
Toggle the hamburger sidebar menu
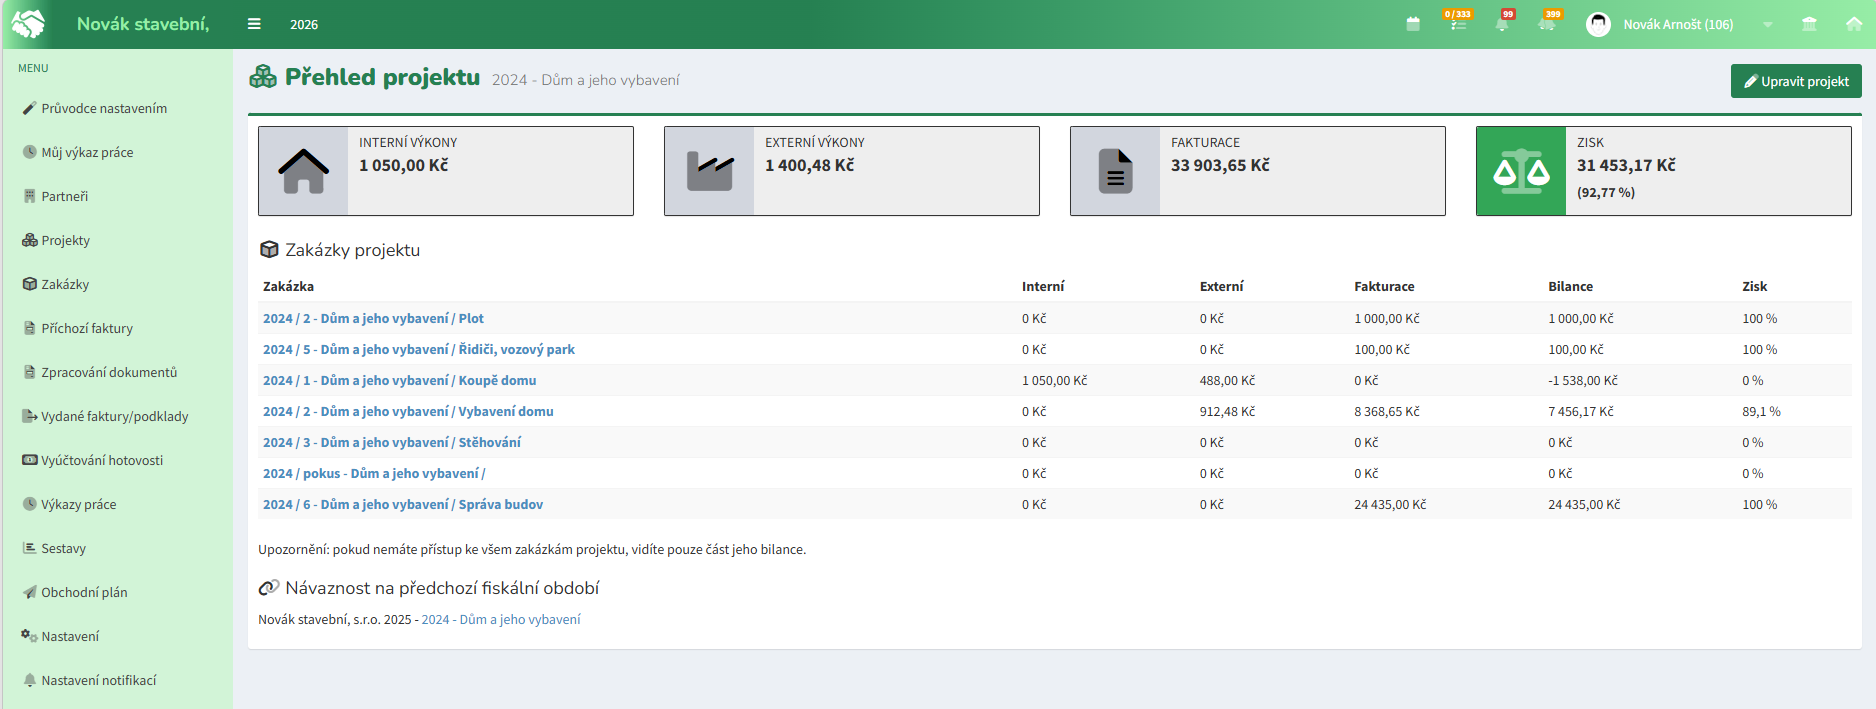[x=254, y=24]
